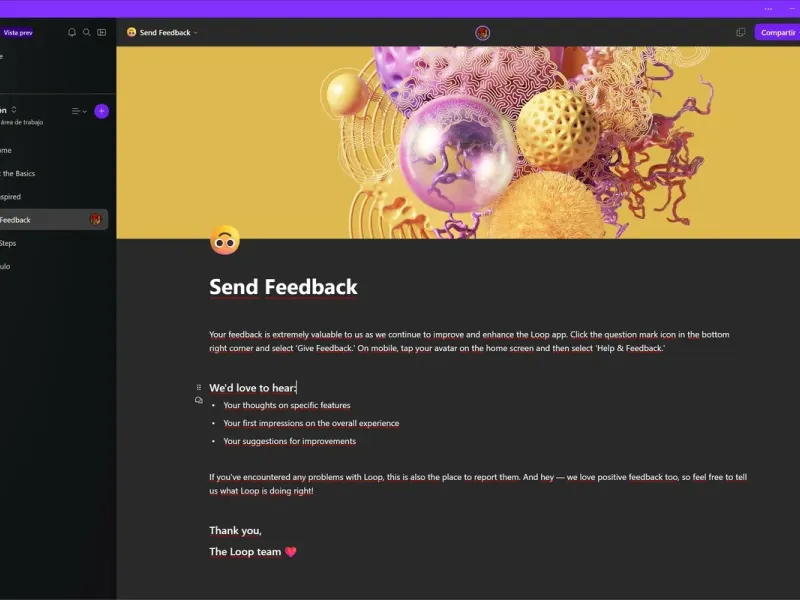Collapse the sidebar with the panel icon
The width and height of the screenshot is (800, 600).
click(102, 33)
